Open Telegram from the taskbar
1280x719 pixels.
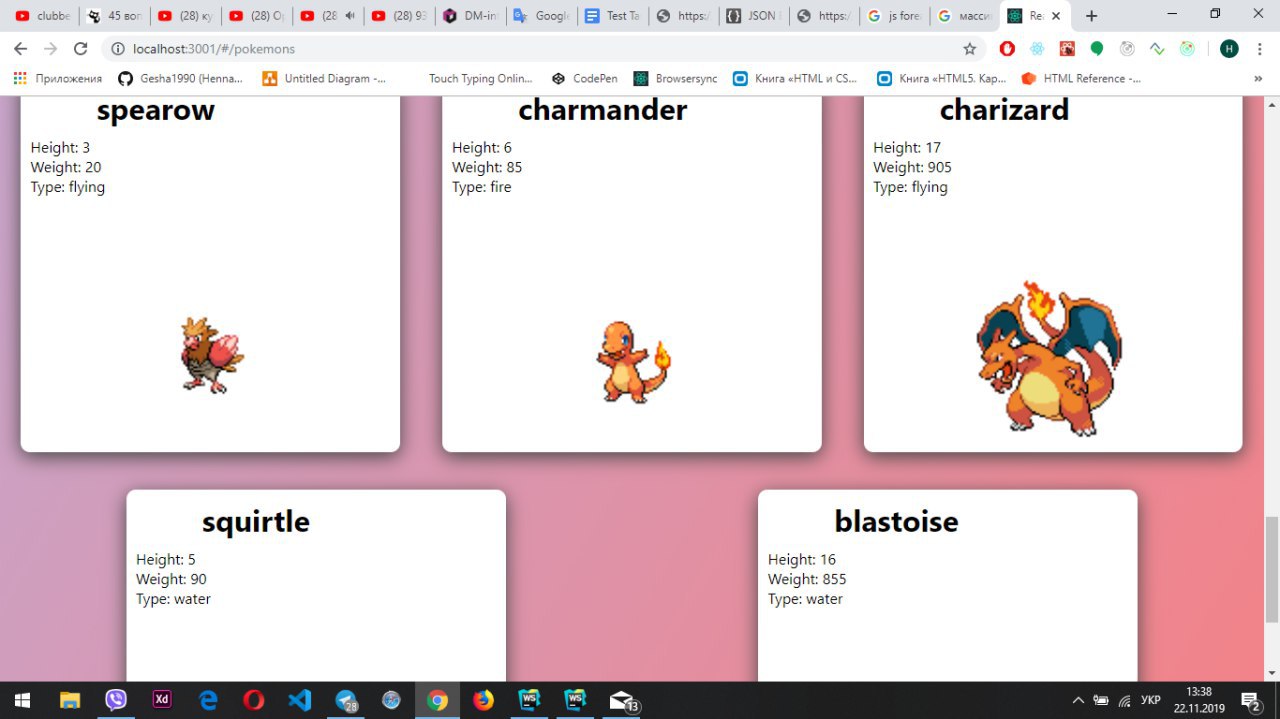pos(346,700)
